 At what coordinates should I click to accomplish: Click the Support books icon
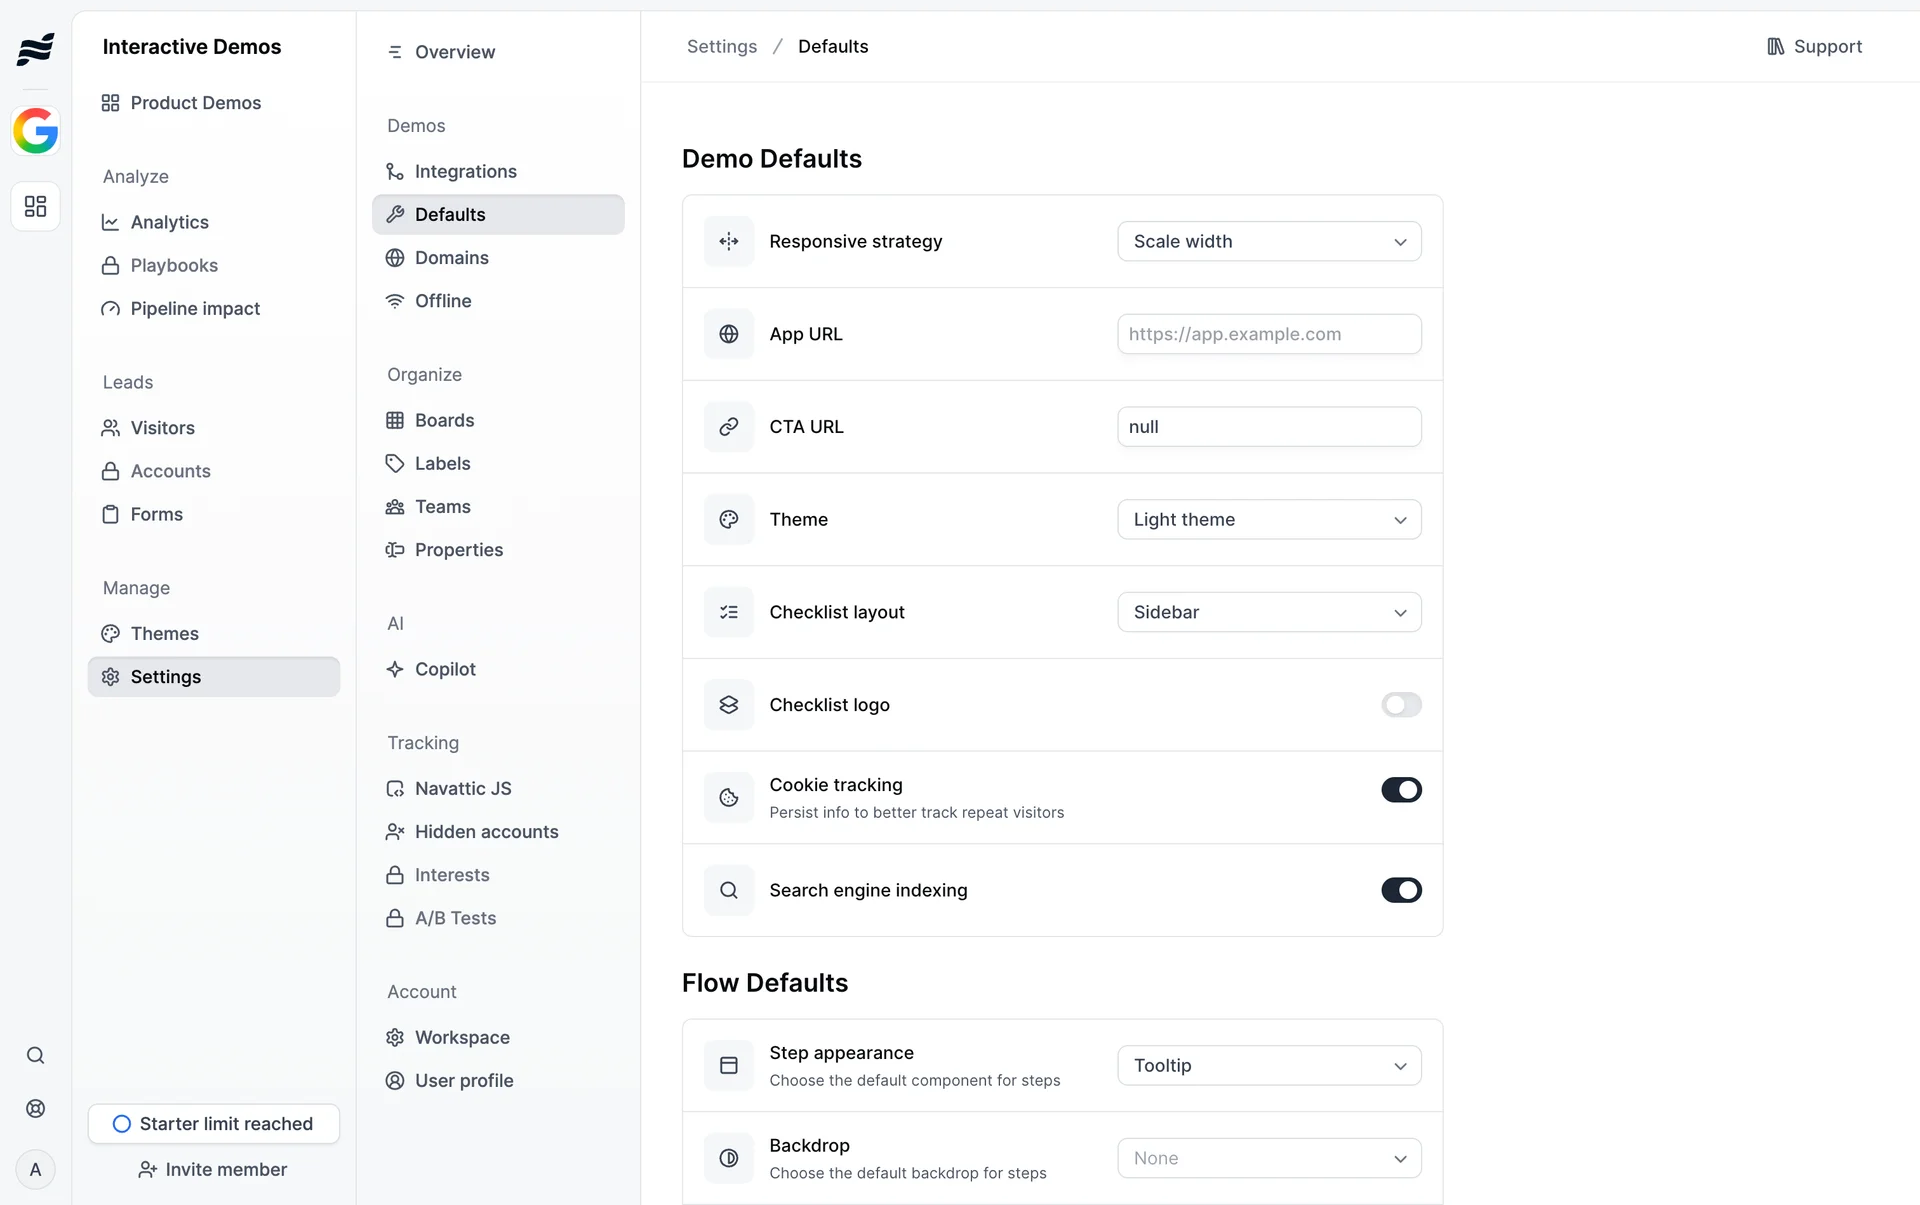pyautogui.click(x=1776, y=47)
